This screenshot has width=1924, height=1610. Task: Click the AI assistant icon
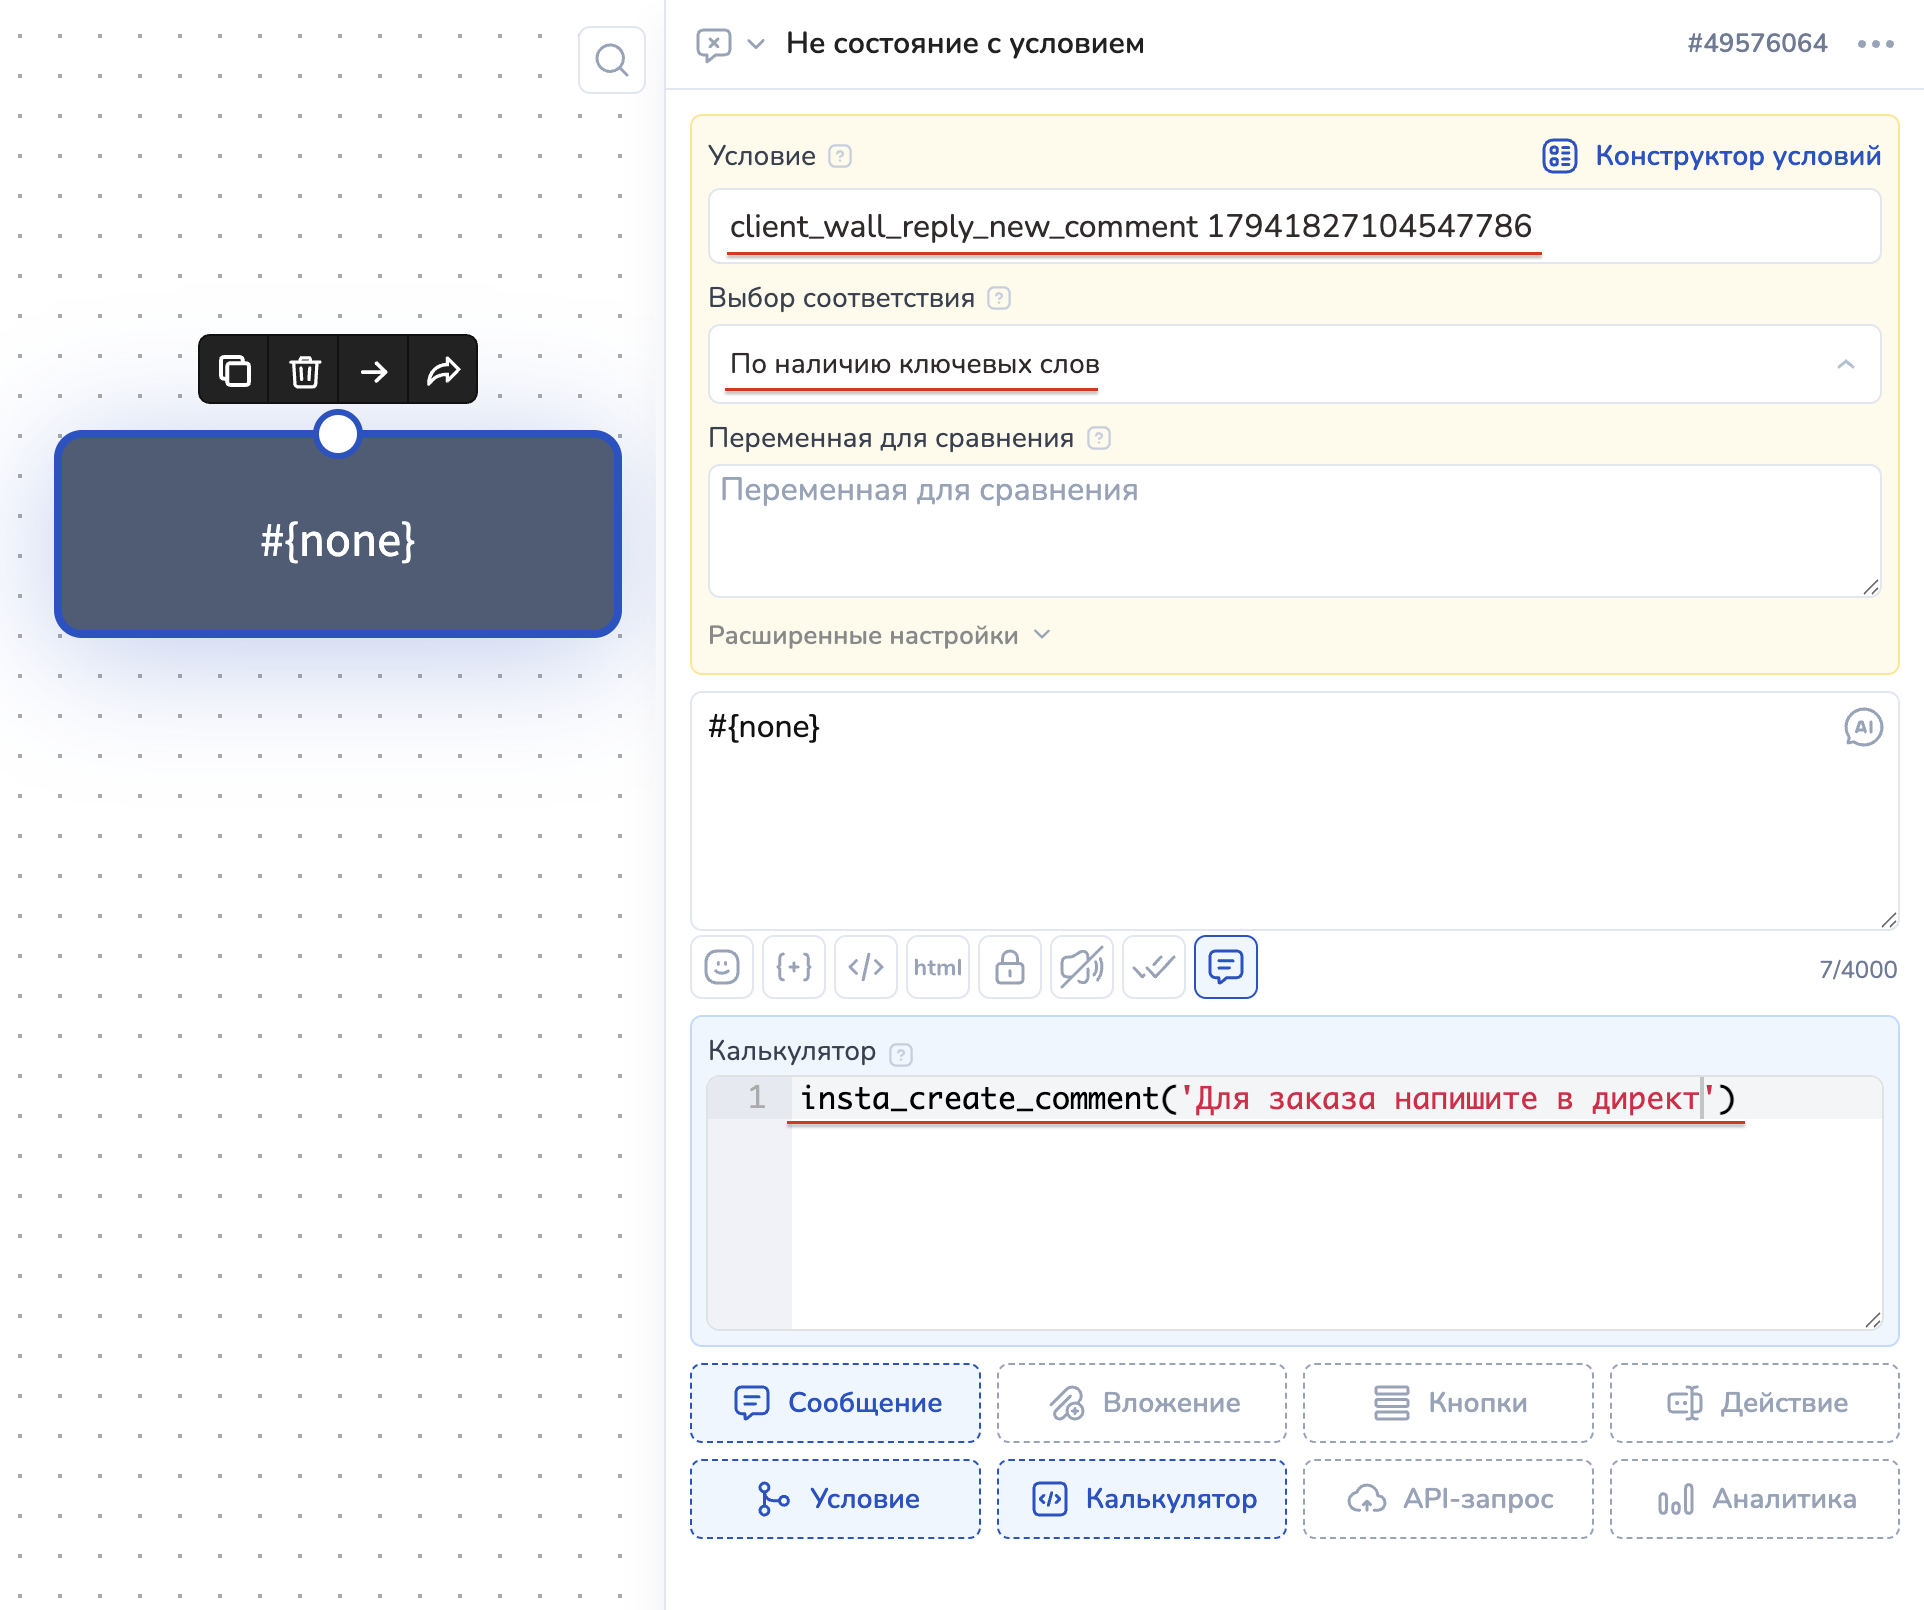[x=1862, y=727]
